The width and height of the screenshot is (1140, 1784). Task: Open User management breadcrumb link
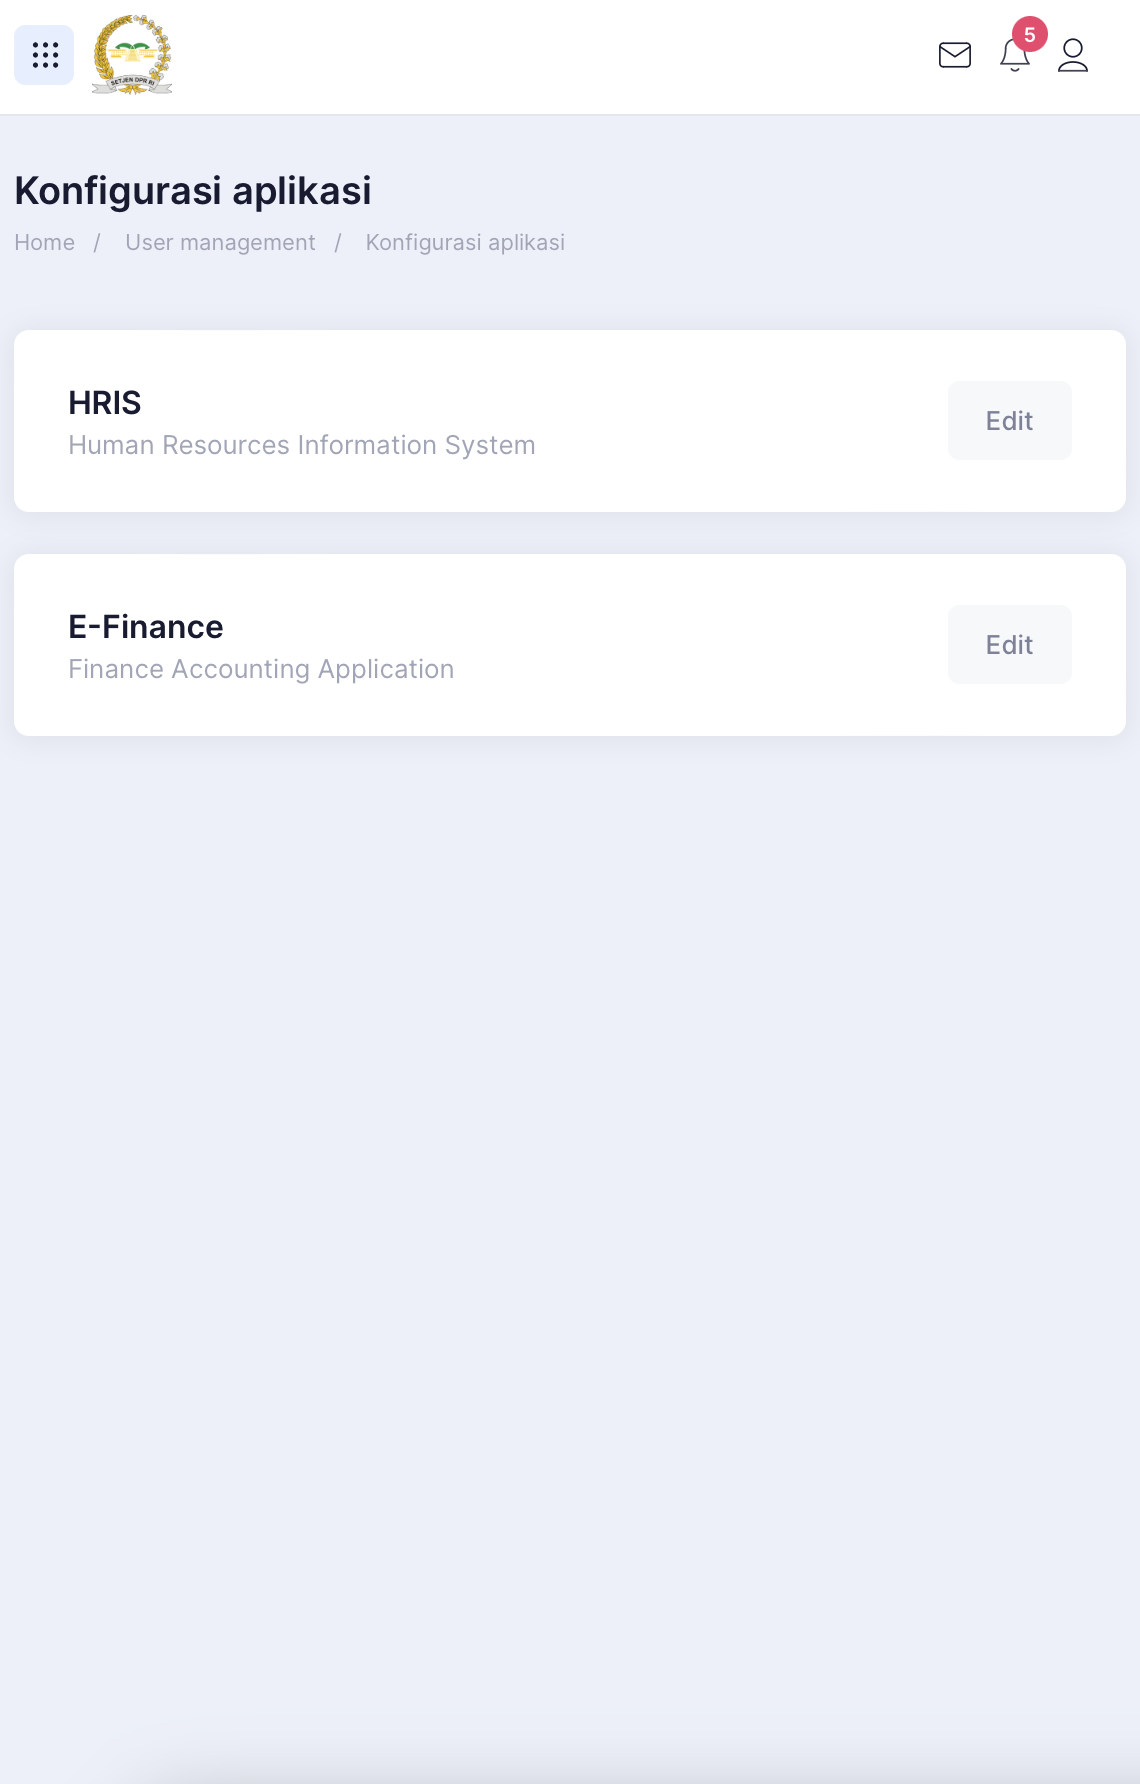pyautogui.click(x=220, y=243)
